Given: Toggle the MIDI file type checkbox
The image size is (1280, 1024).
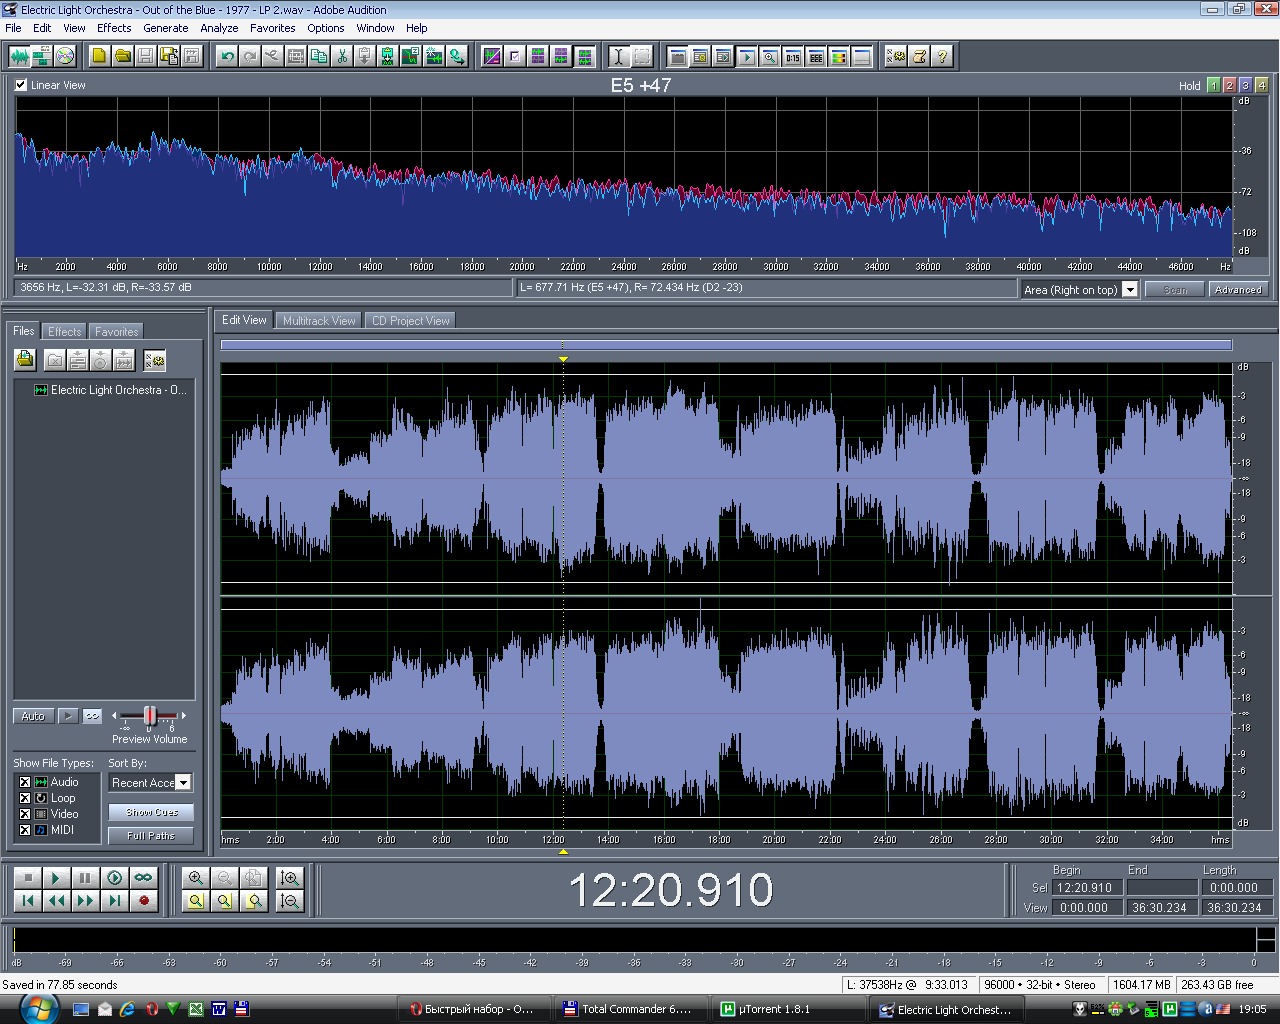Looking at the screenshot, I should (x=25, y=830).
